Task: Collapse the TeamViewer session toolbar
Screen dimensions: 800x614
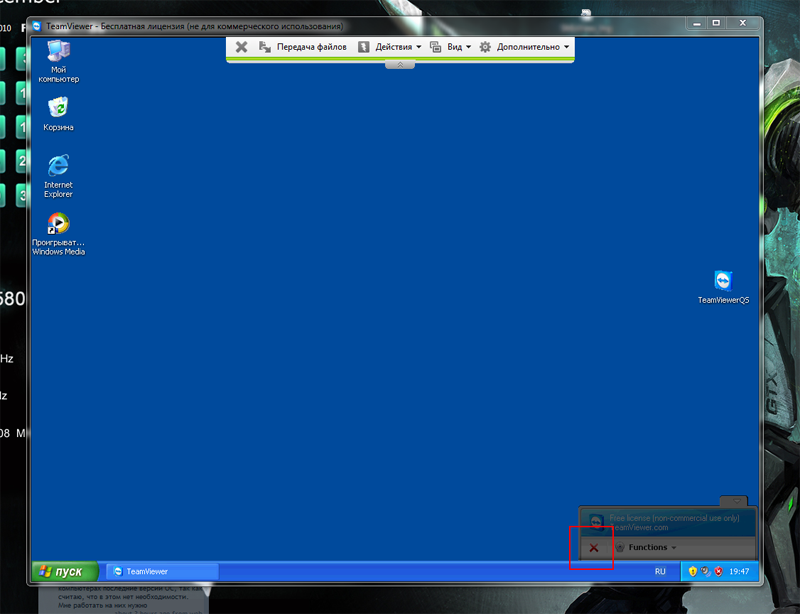Action: coord(400,65)
